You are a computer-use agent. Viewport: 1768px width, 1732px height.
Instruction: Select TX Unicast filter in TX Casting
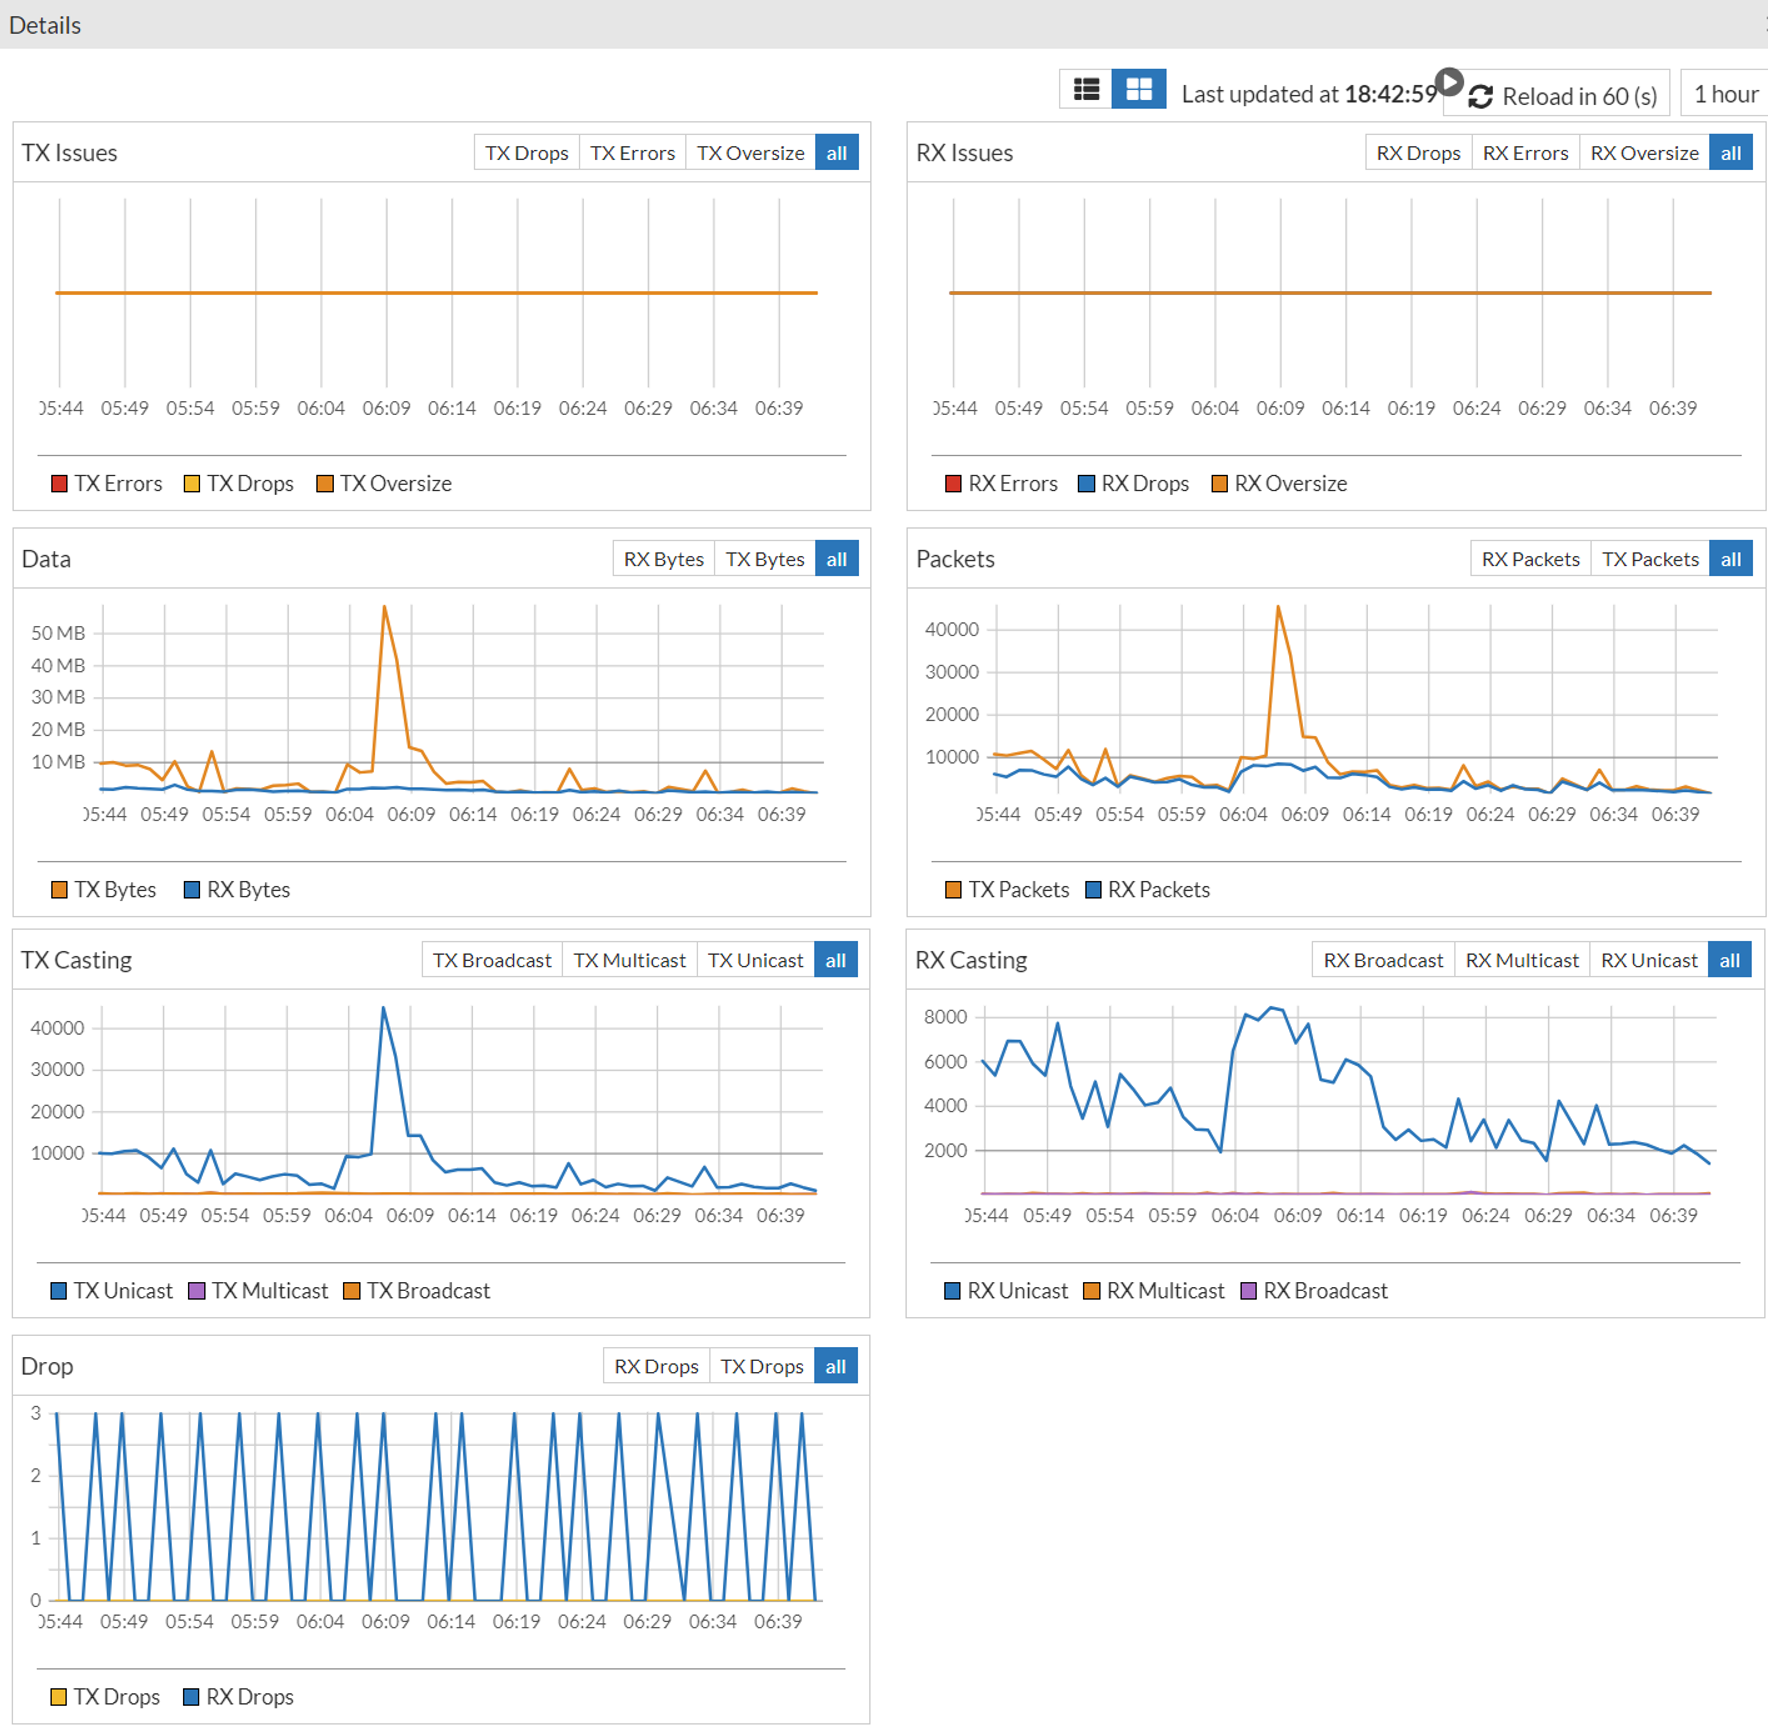tap(755, 960)
